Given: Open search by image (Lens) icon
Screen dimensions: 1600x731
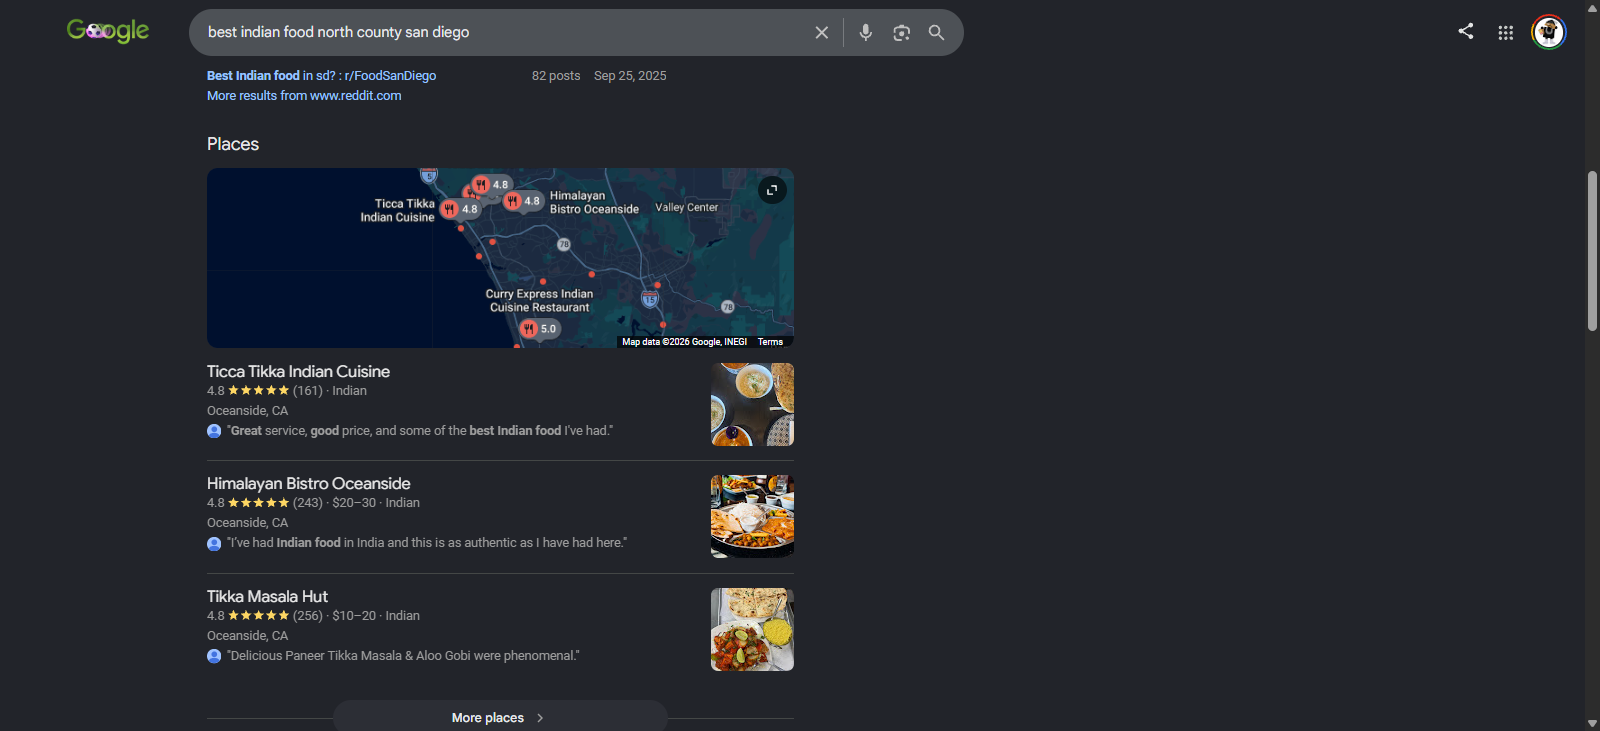Looking at the screenshot, I should point(902,33).
